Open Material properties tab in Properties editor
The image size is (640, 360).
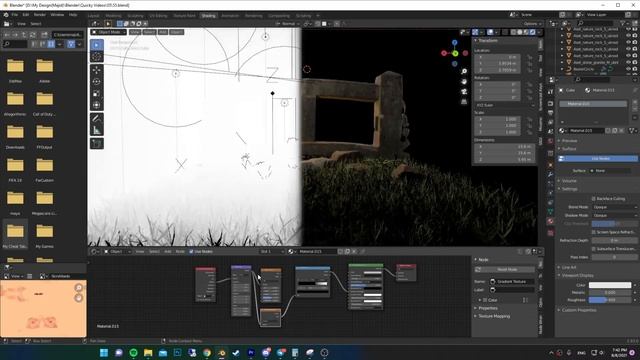[550, 221]
